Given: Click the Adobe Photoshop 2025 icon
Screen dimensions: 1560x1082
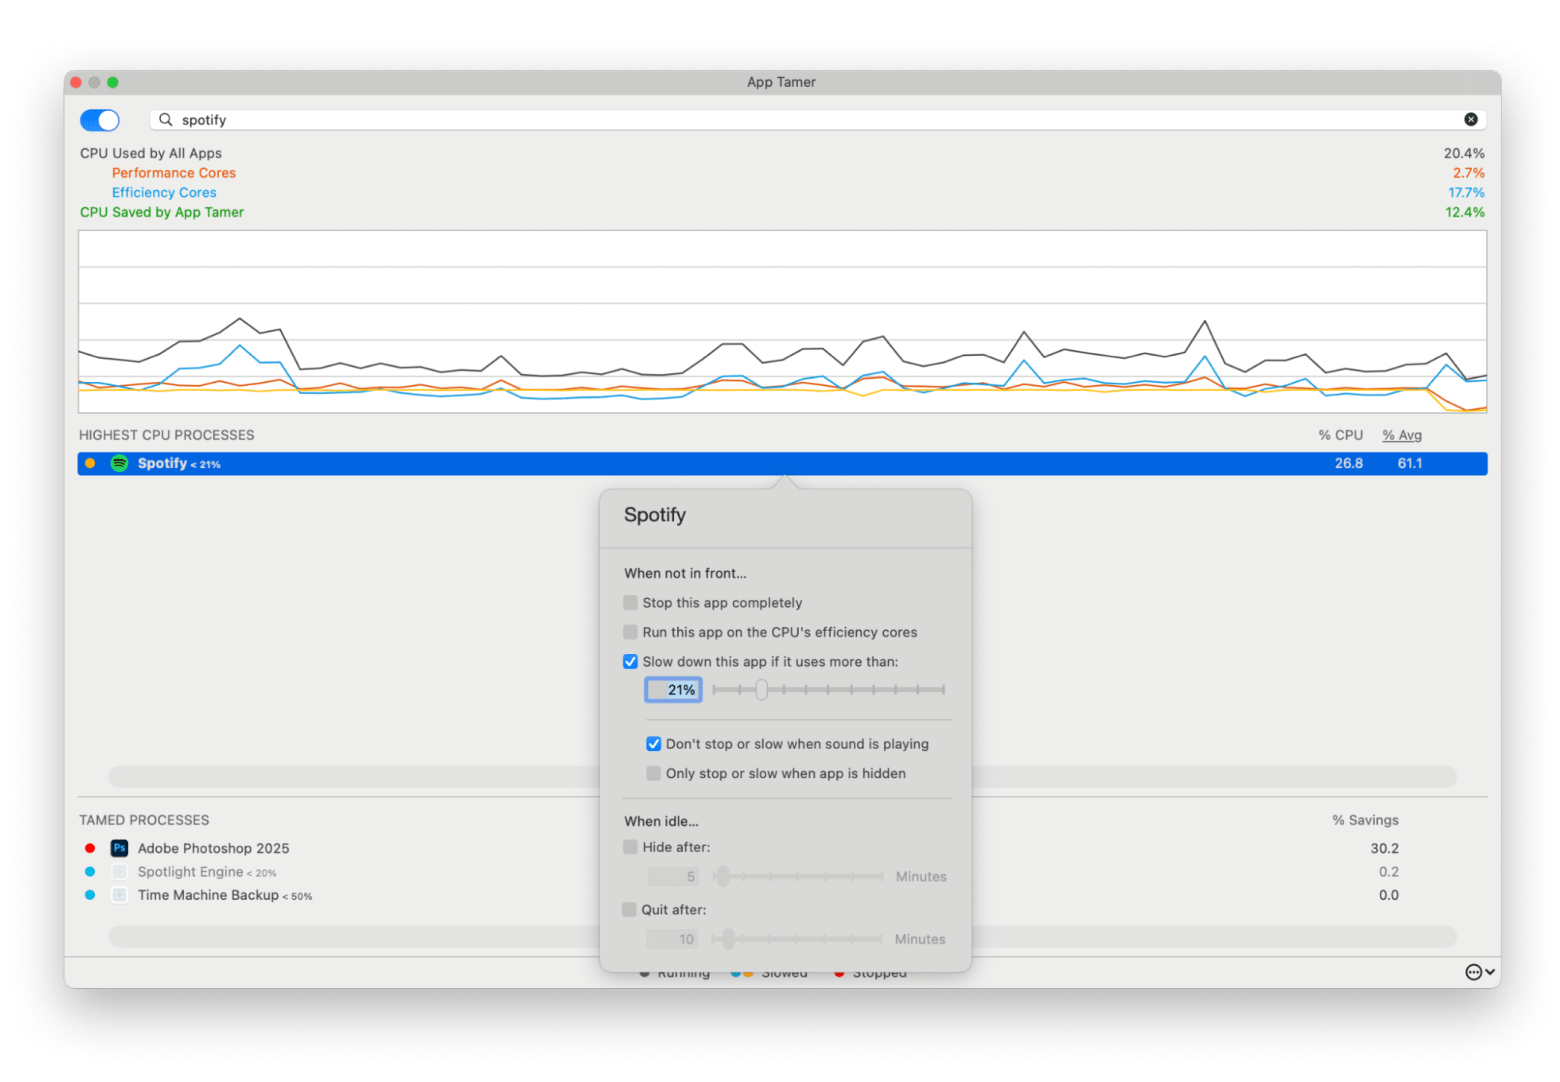Looking at the screenshot, I should tap(119, 848).
